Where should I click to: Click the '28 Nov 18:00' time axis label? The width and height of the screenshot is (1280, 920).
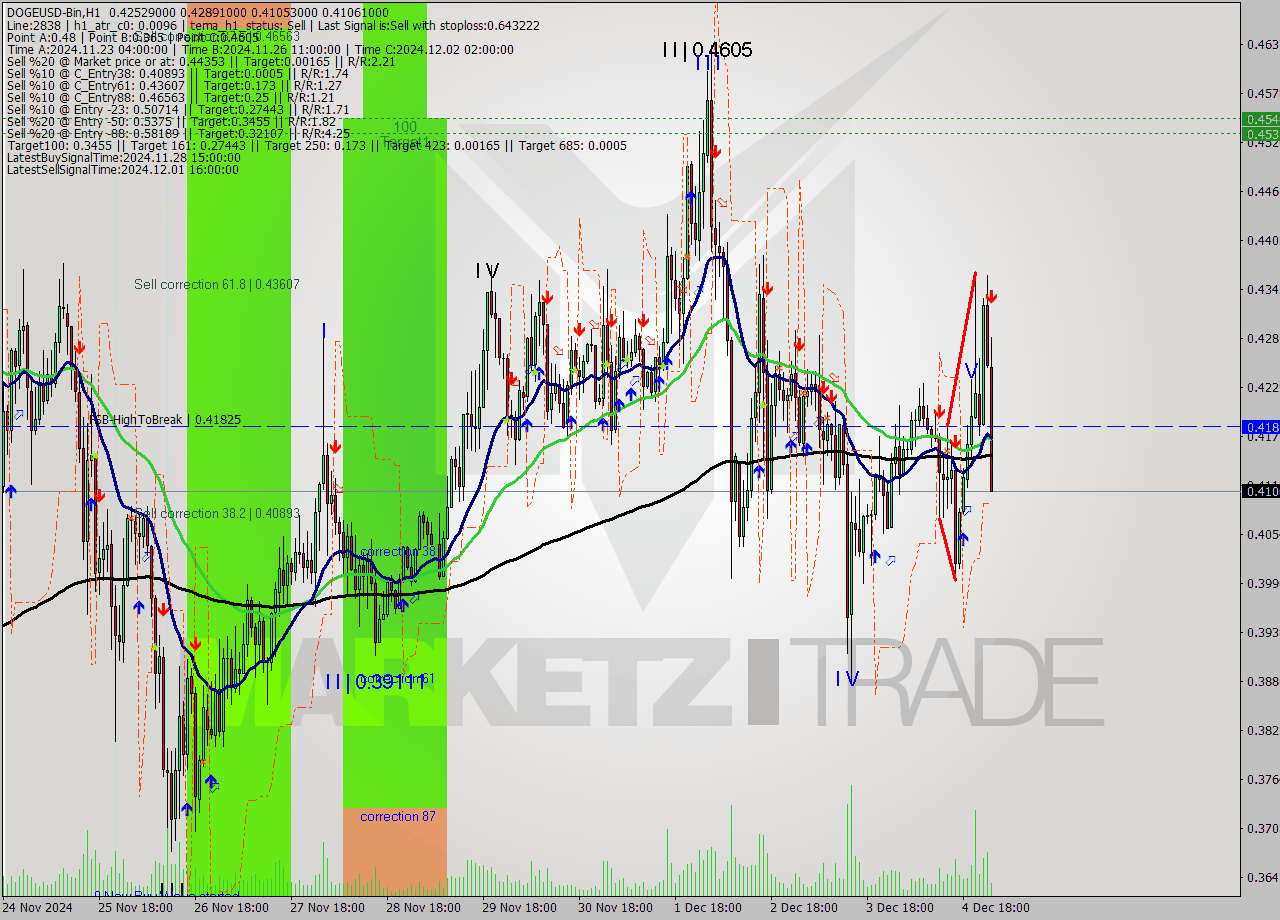coord(423,908)
